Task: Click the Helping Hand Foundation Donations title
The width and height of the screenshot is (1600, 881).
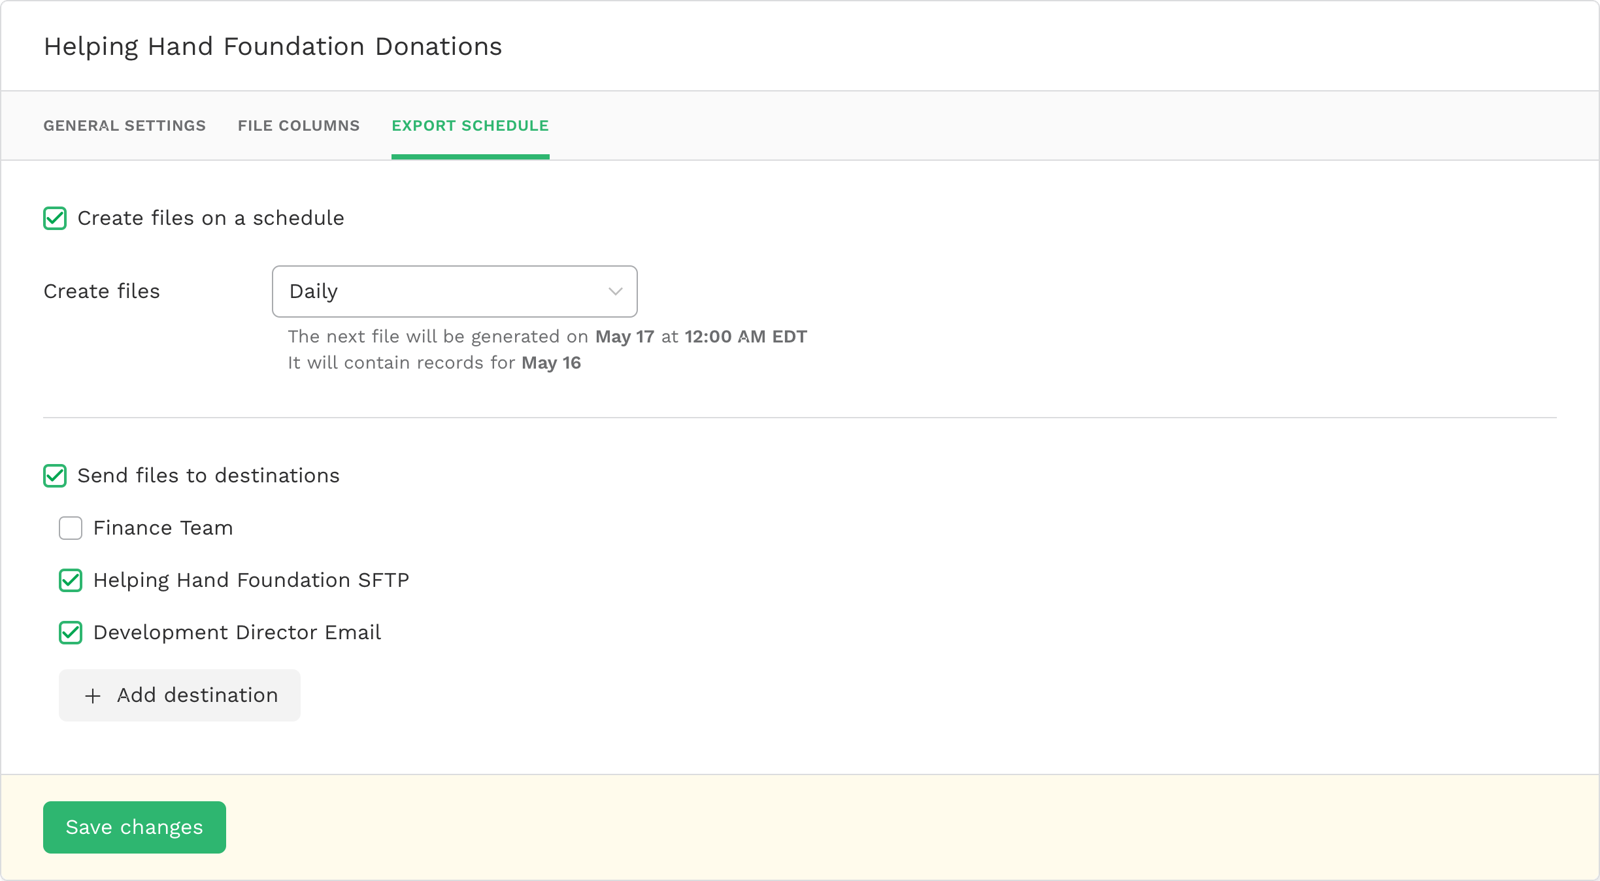Action: coord(272,47)
